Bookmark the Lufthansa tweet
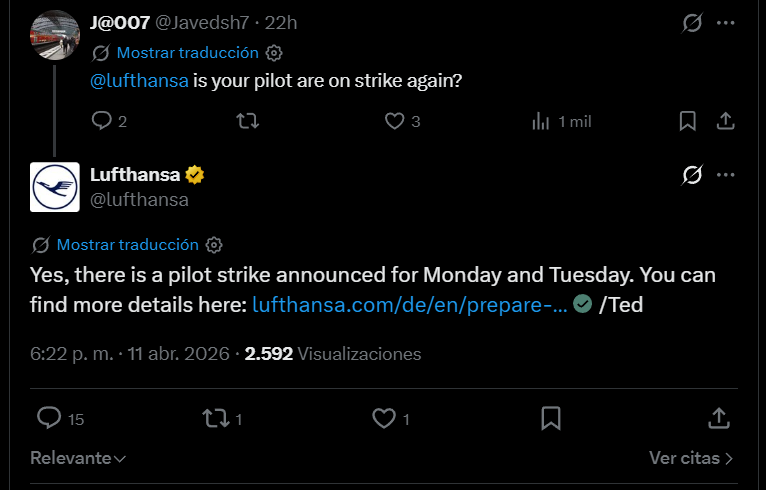Screen dimensions: 766x490 pos(551,418)
